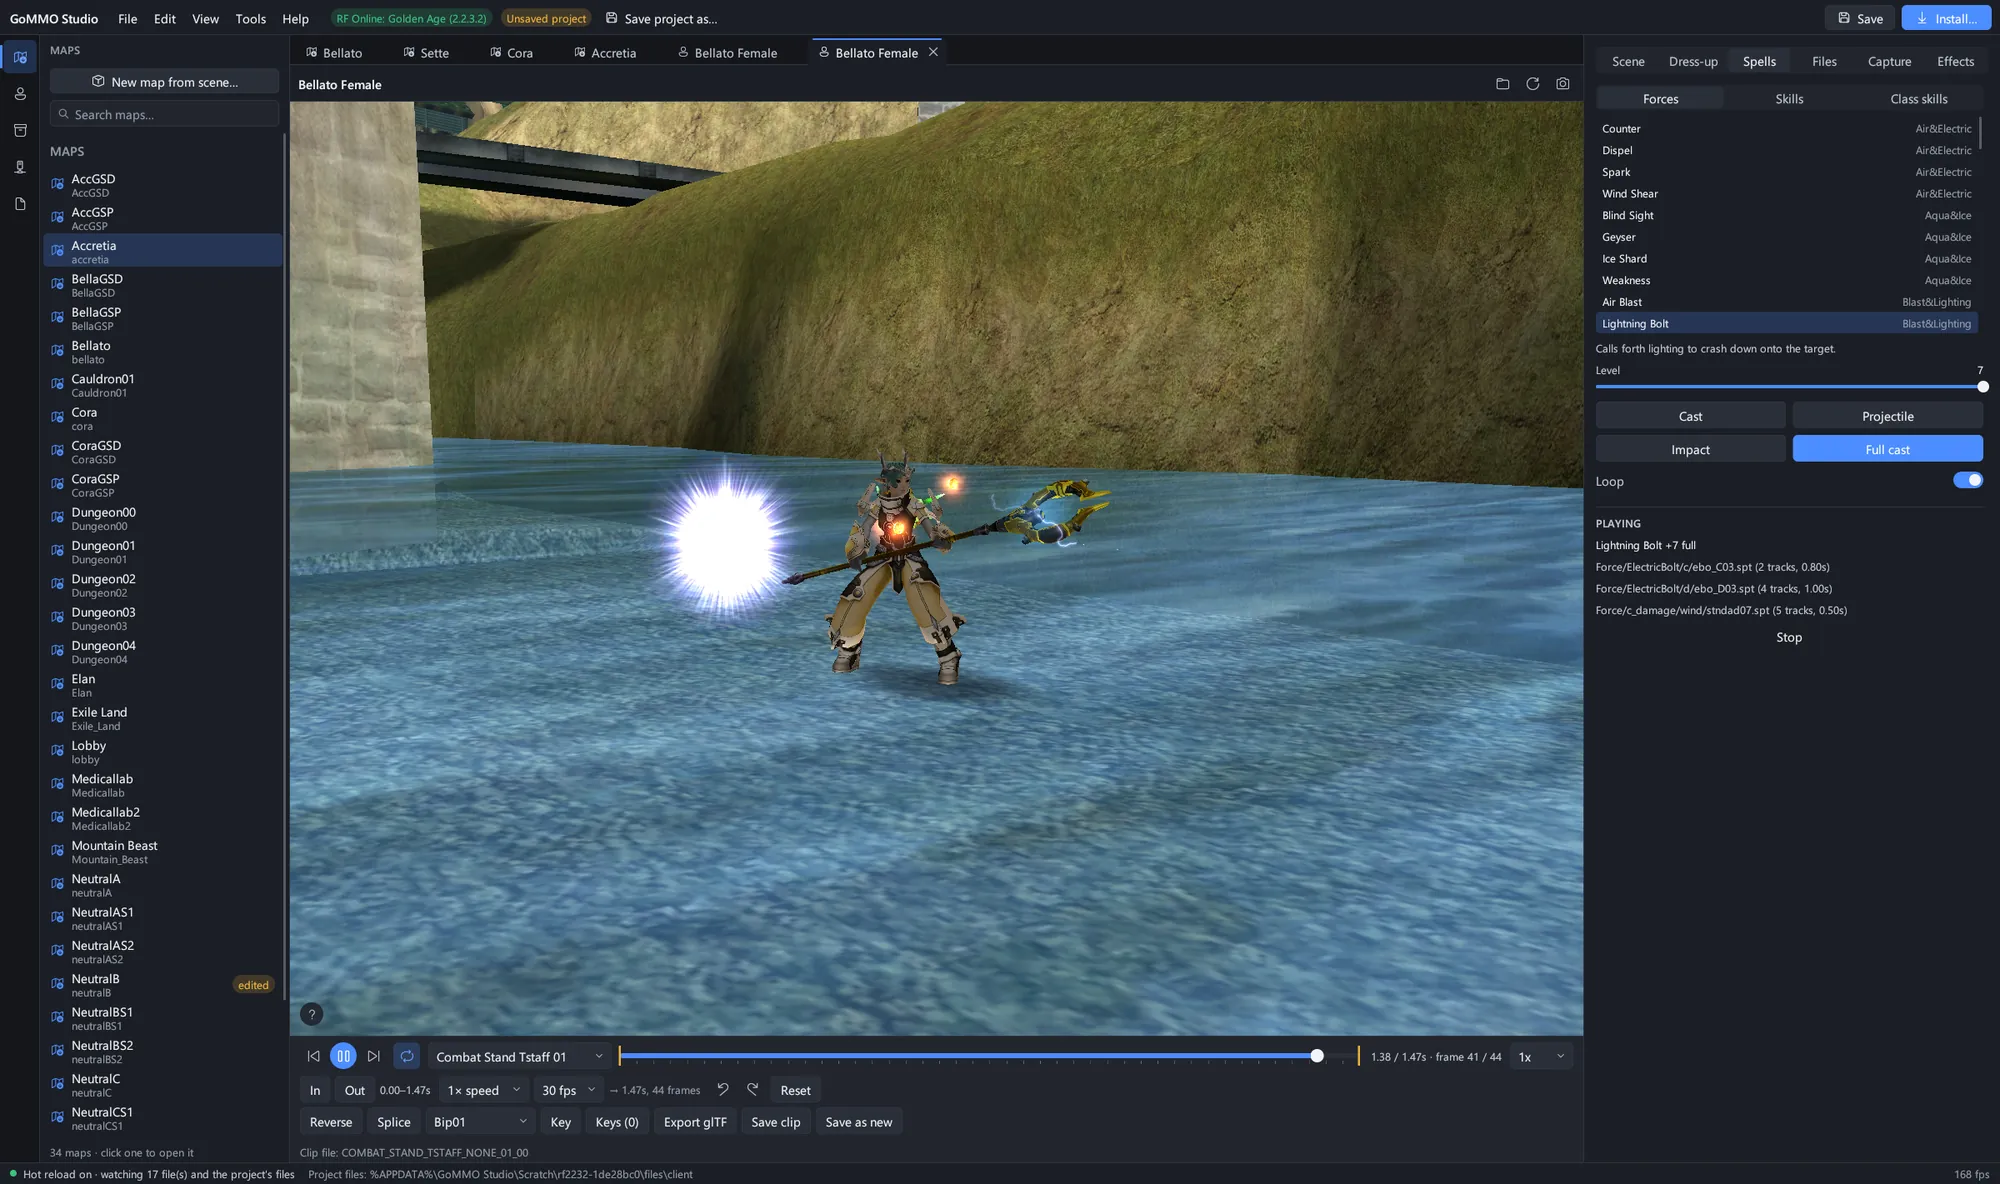Click the Keys (0) button
Screen dimensions: 2000x1184
[617, 1122]
